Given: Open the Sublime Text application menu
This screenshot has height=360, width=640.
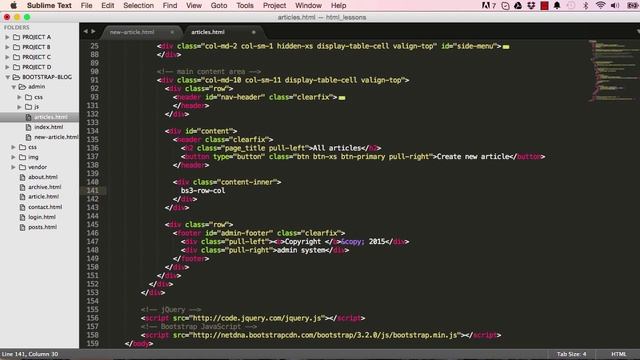Looking at the screenshot, I should click(49, 5).
